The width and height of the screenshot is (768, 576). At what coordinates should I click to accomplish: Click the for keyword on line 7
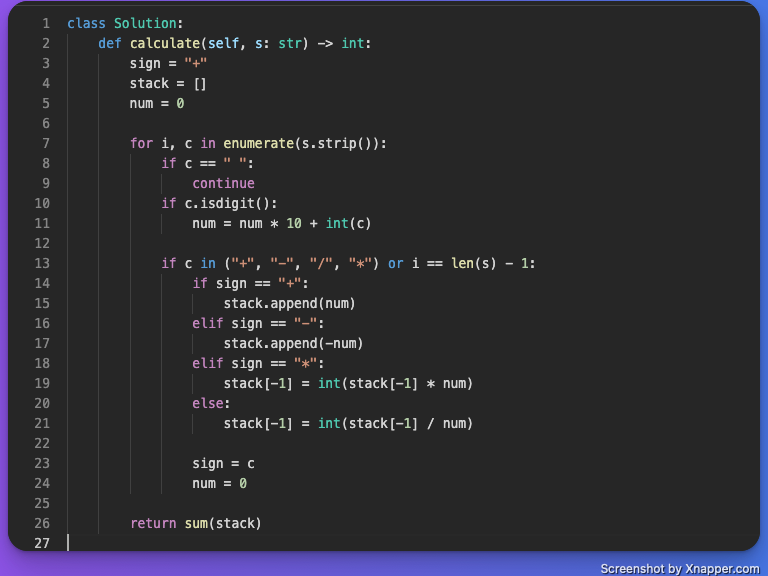point(141,144)
